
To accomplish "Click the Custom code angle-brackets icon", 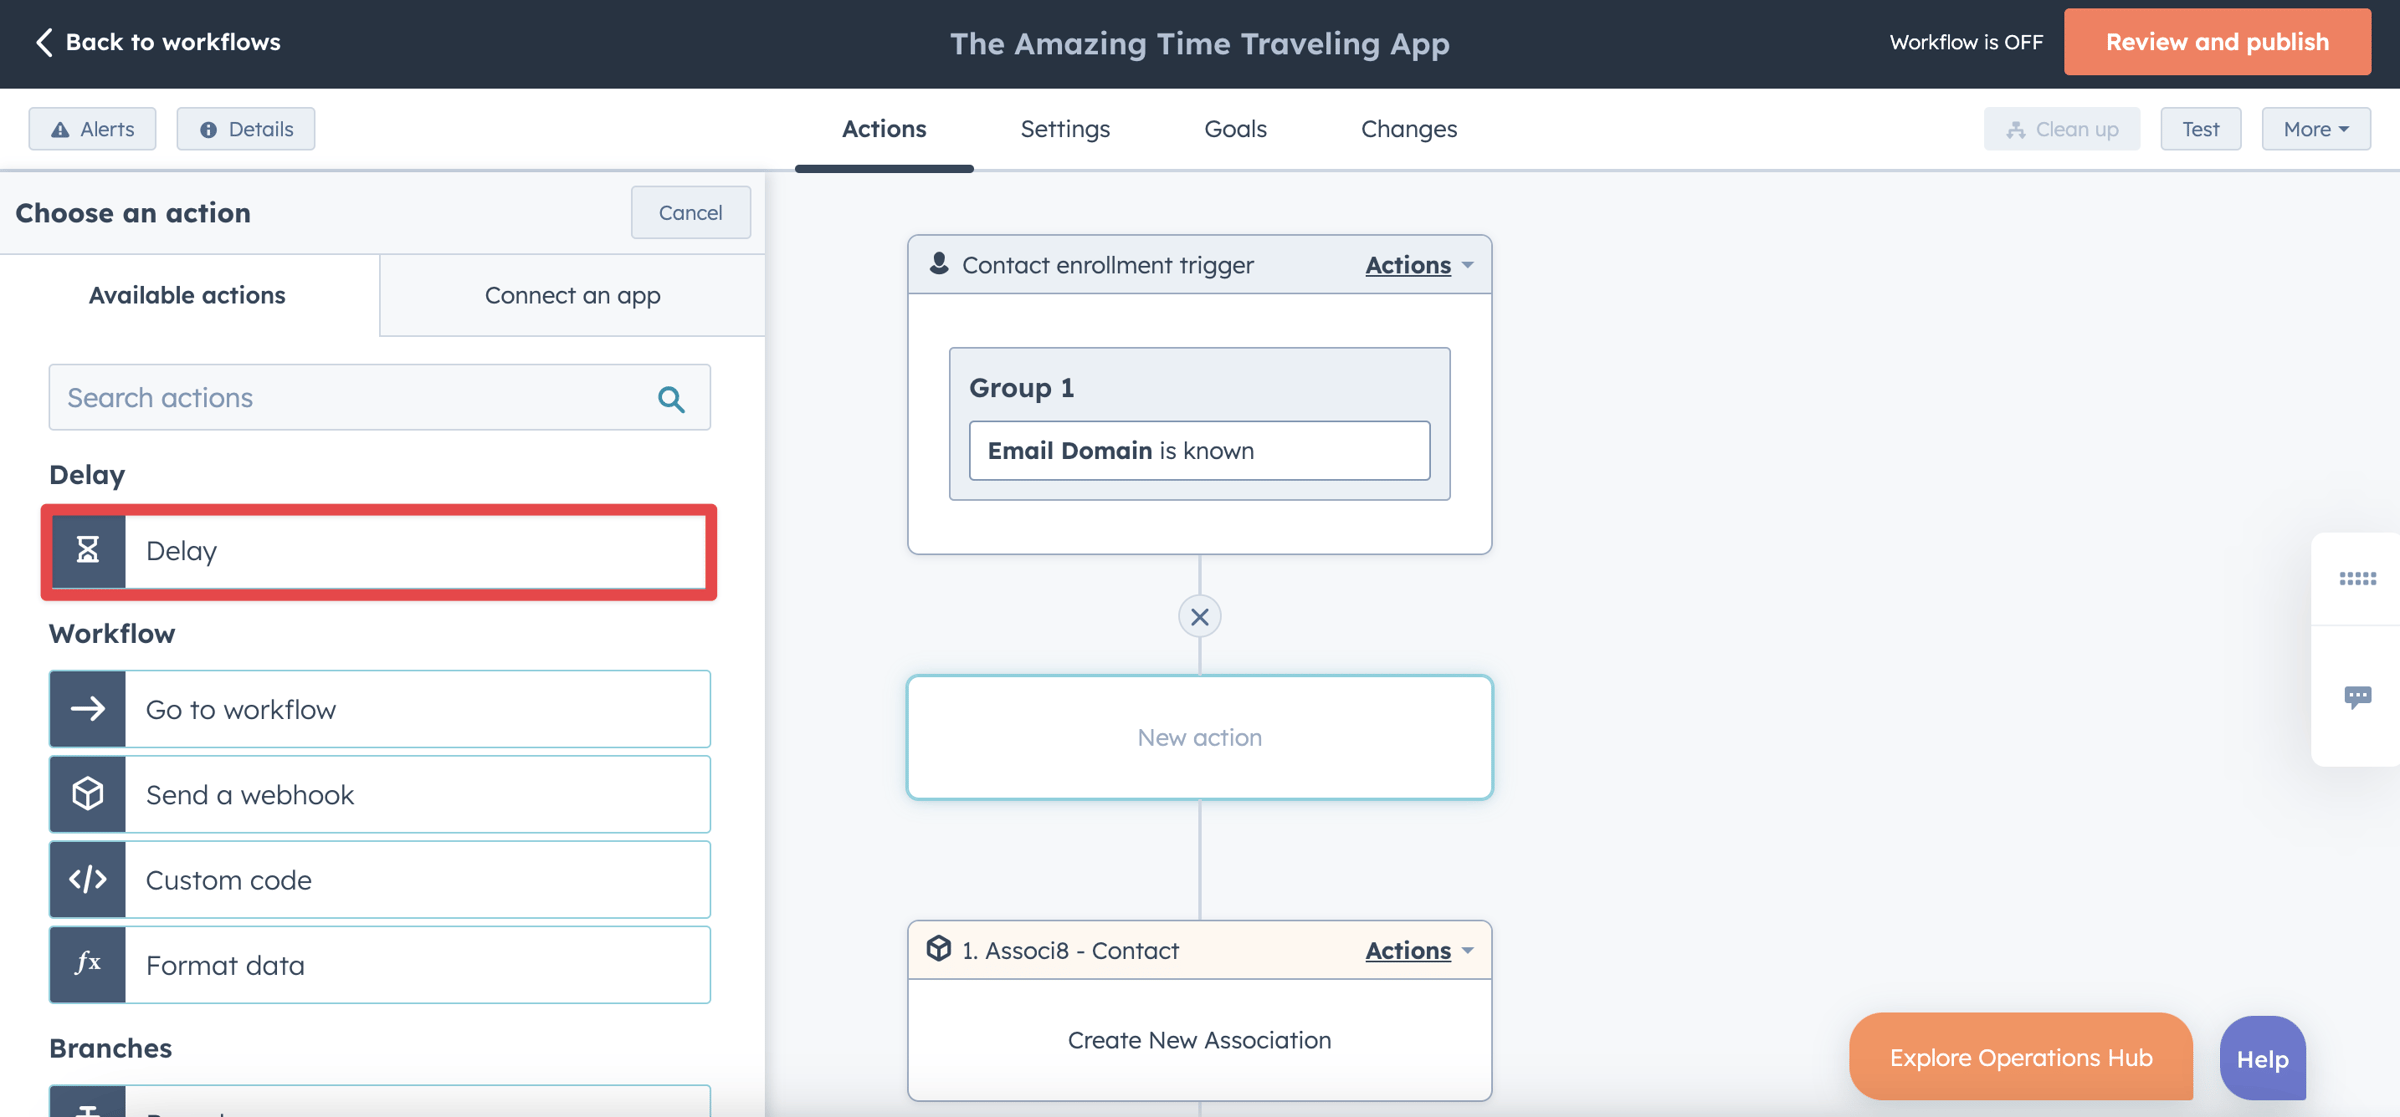I will coord(87,879).
